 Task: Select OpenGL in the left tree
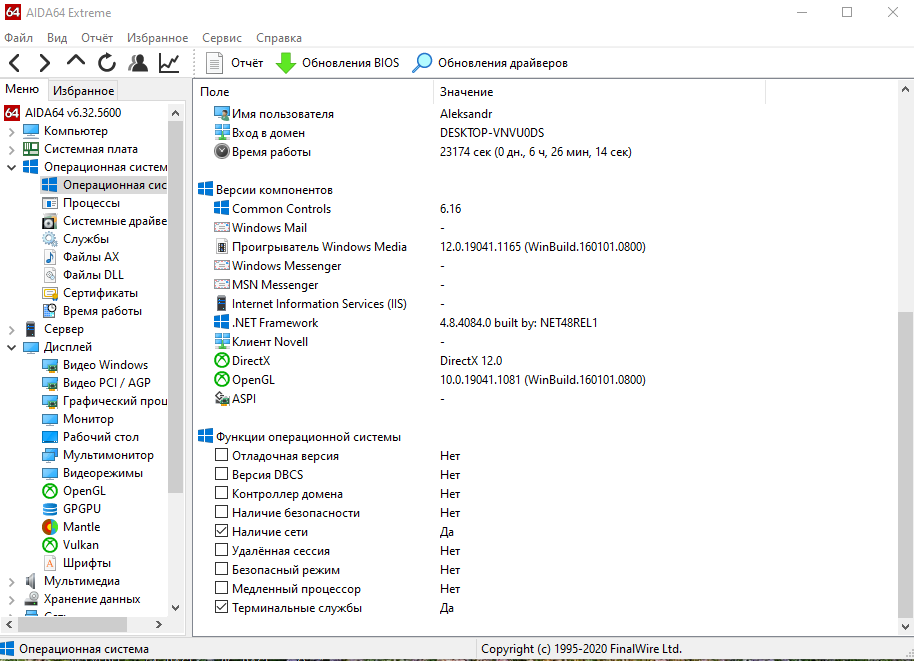click(84, 491)
